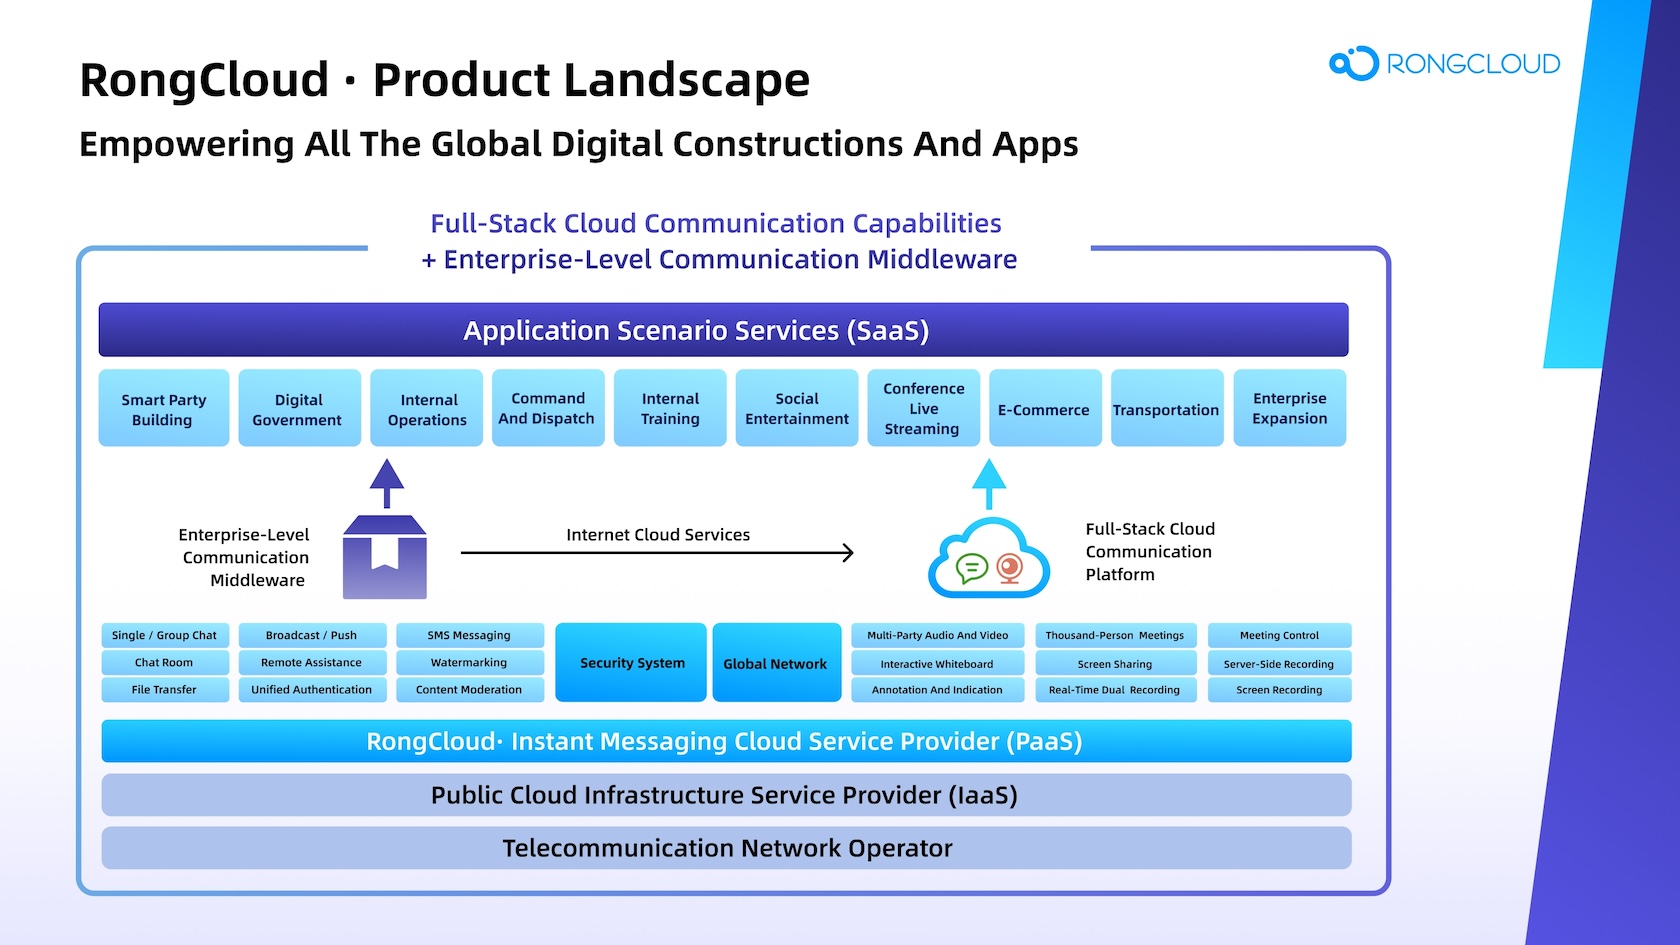Viewport: 1680px width, 945px height.
Task: Click the File Transfer cell
Action: (x=165, y=689)
